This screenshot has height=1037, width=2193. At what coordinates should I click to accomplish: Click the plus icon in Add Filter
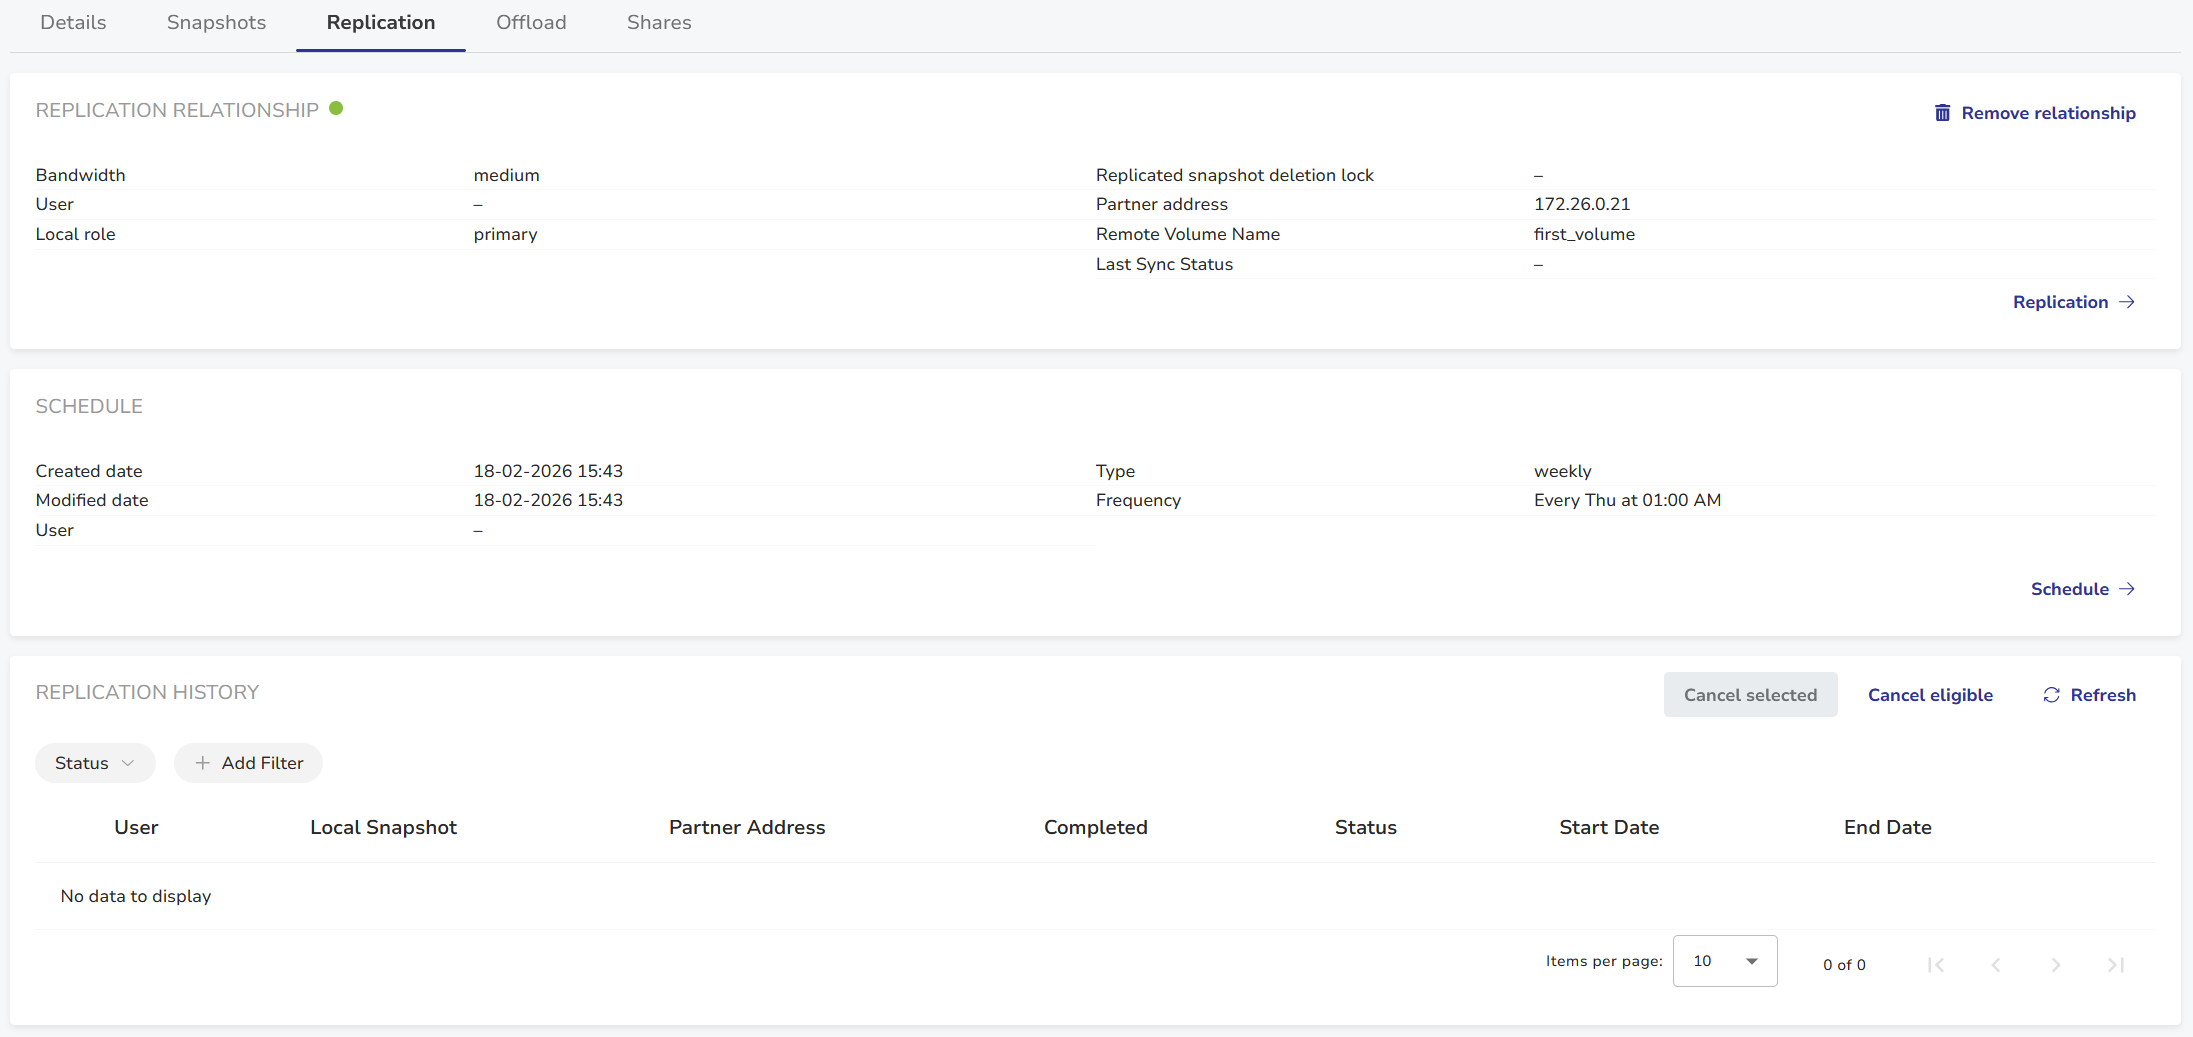[203, 763]
